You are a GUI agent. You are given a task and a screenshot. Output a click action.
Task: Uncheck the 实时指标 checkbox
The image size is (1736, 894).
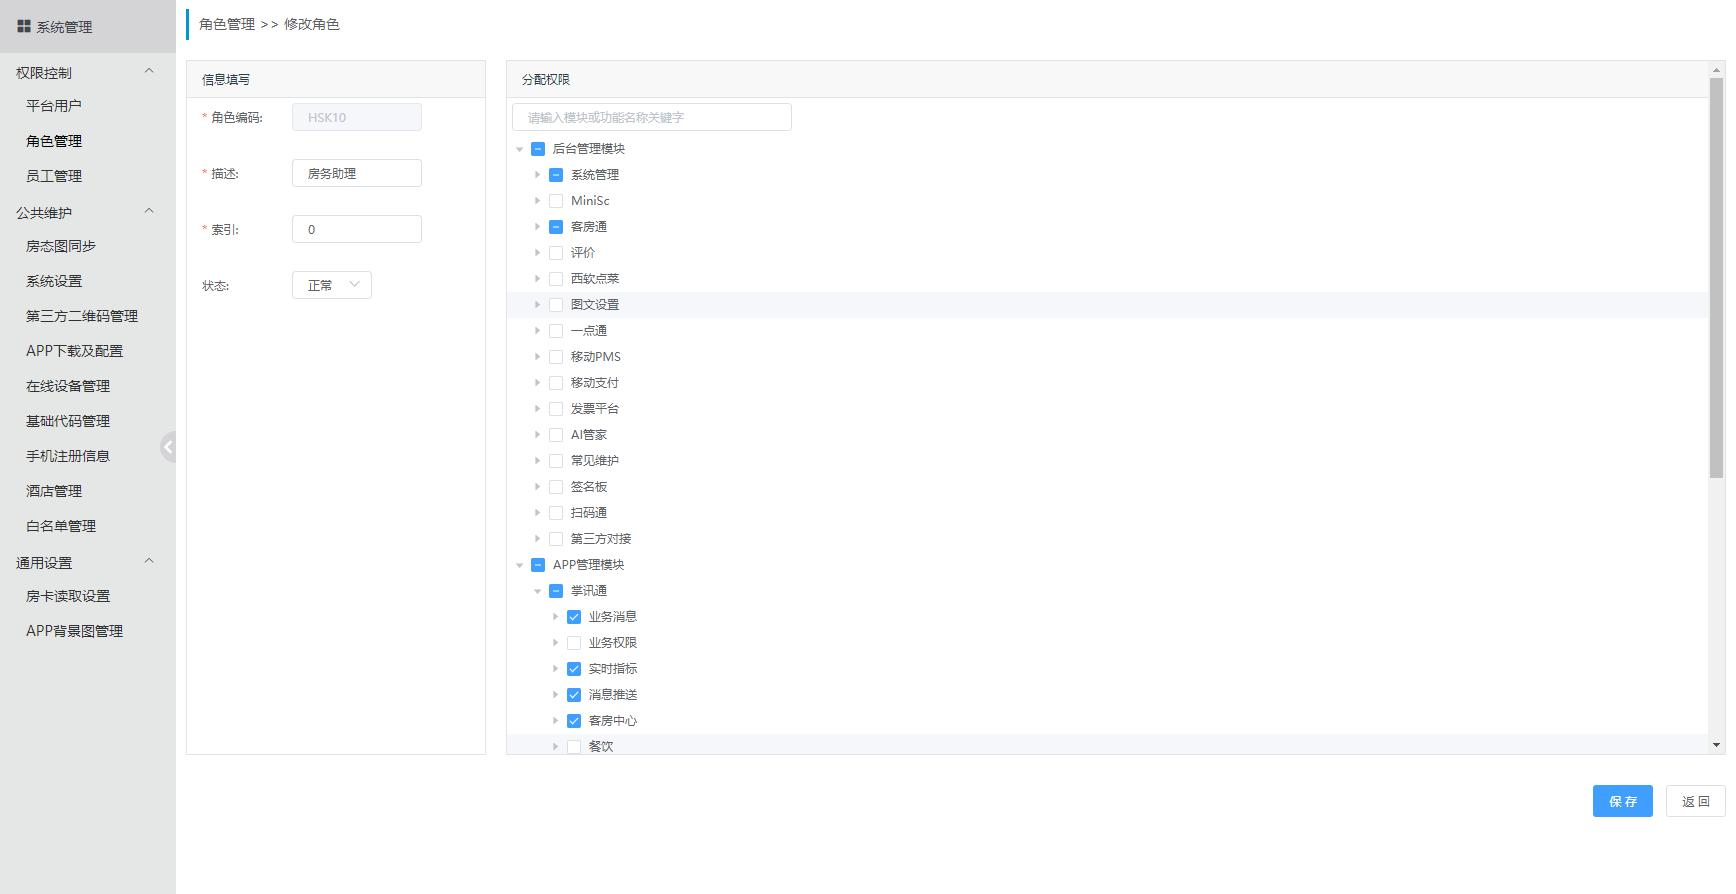pyautogui.click(x=574, y=669)
